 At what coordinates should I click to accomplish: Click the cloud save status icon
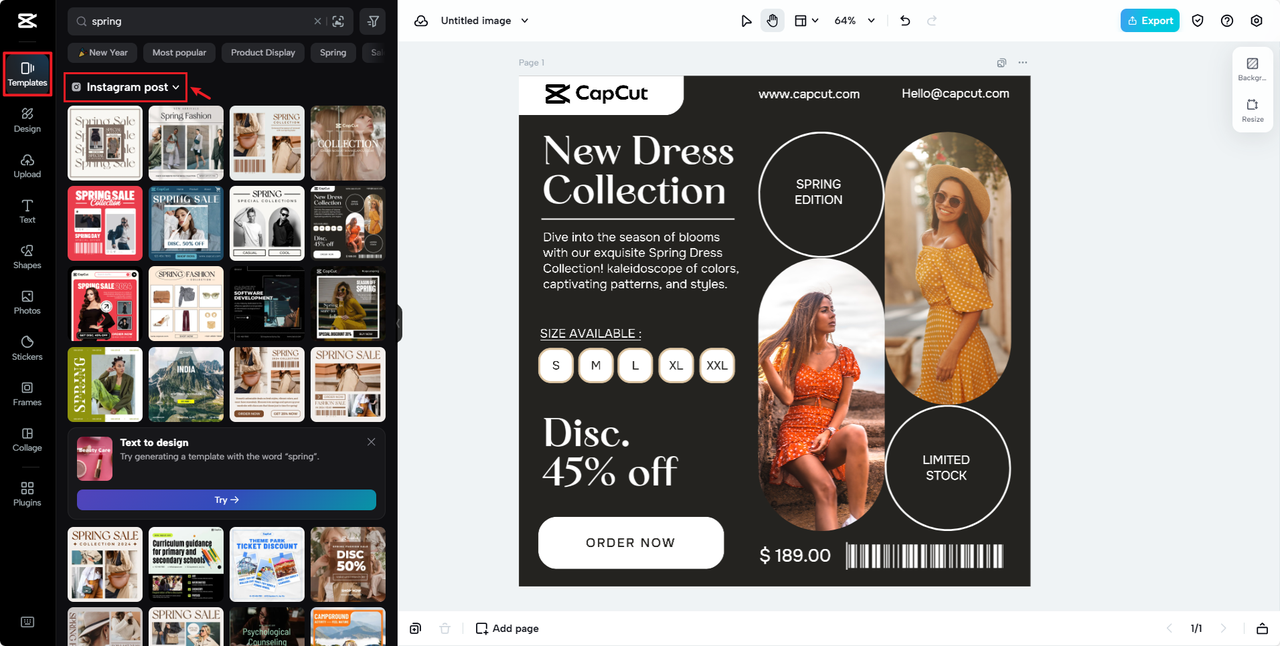tap(421, 21)
